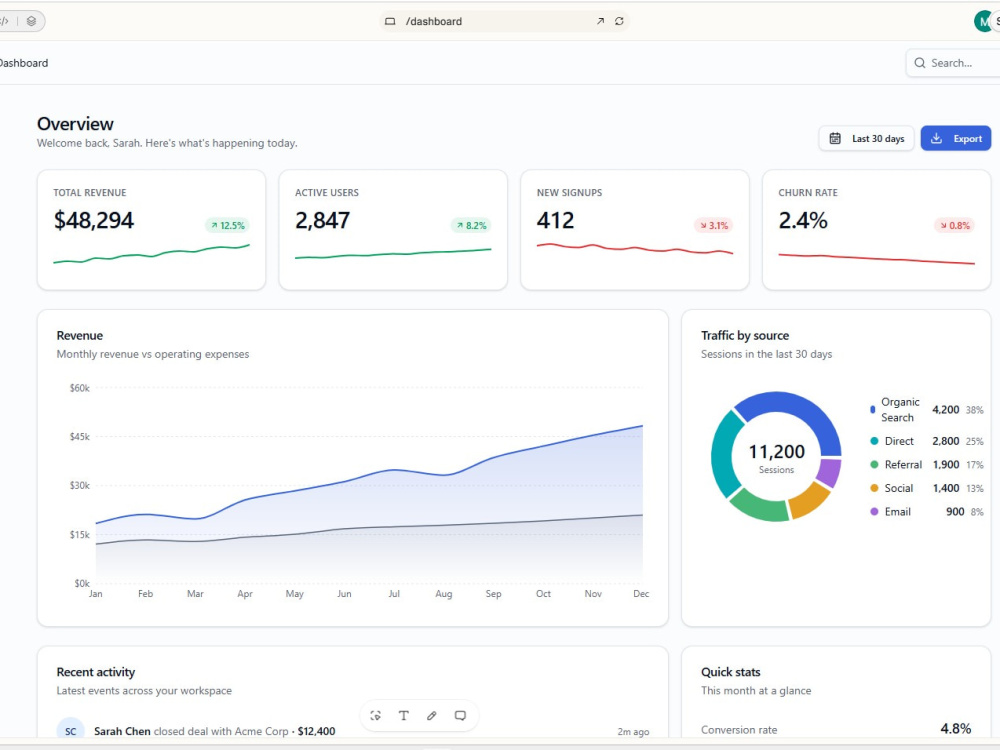Viewport: 1000px width, 750px height.
Task: Click the 1,900 Referral sessions count
Action: 946,464
